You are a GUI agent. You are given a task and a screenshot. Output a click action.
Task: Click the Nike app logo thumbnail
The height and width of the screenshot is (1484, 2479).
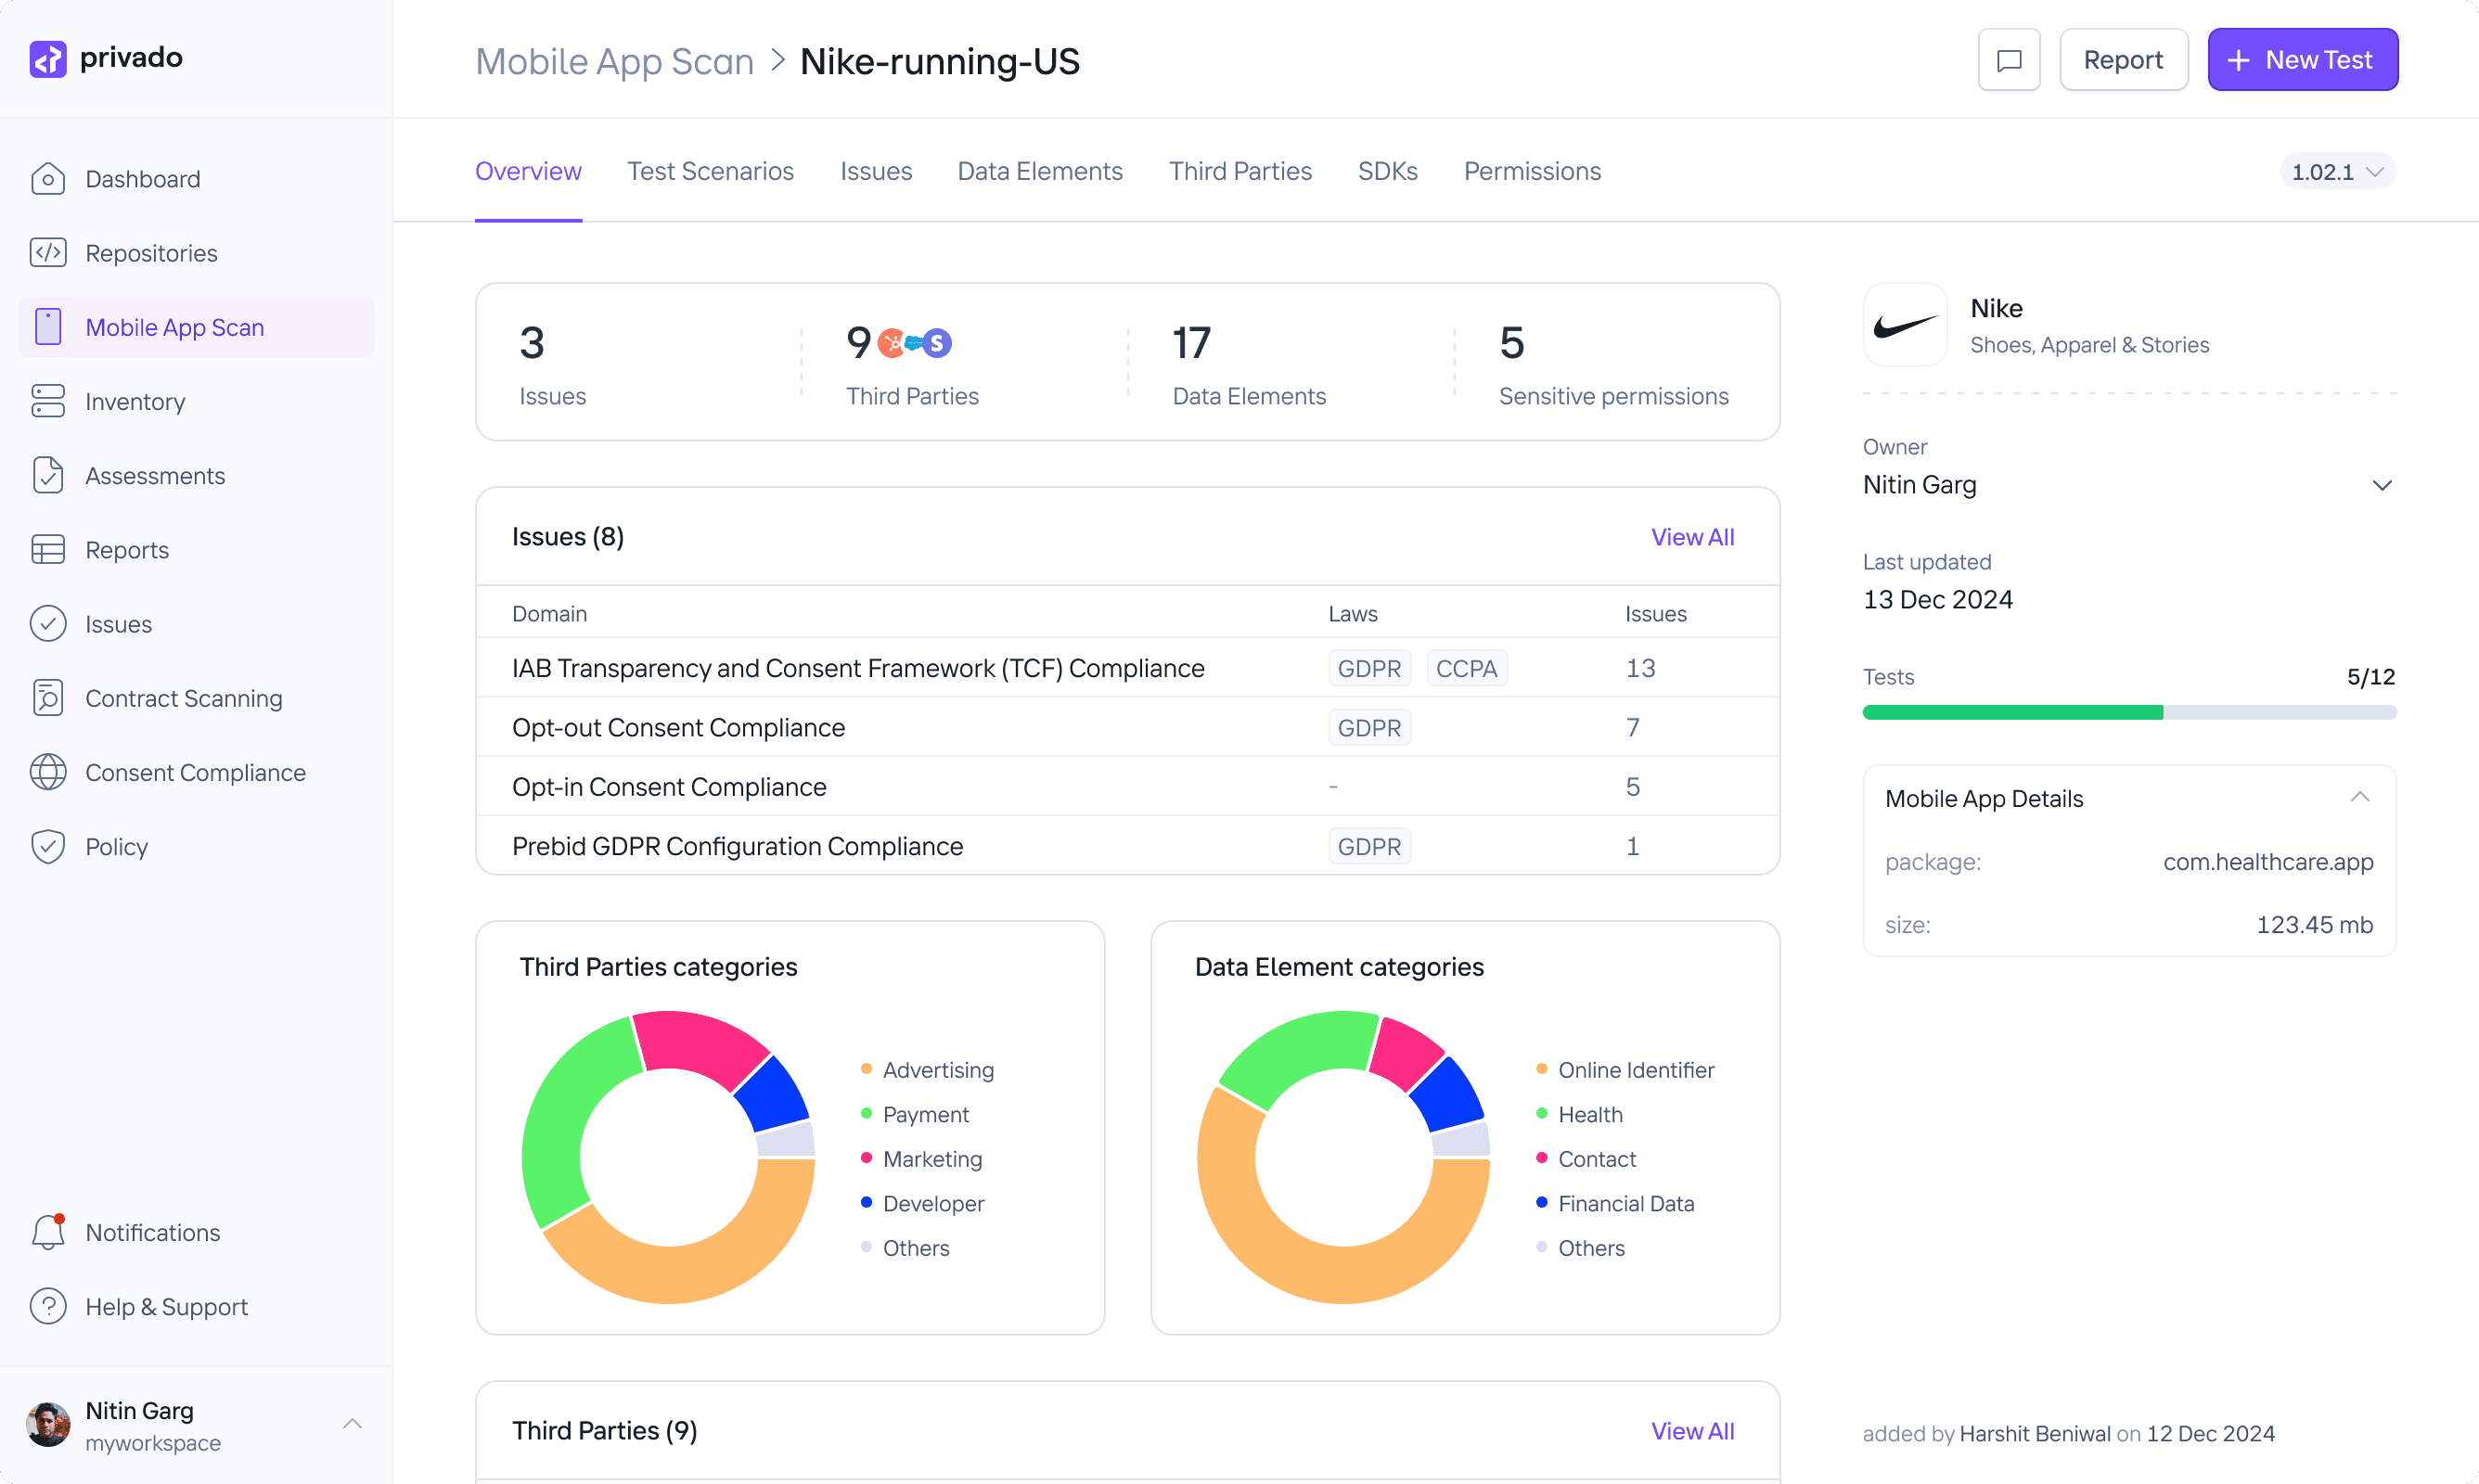pos(1905,326)
